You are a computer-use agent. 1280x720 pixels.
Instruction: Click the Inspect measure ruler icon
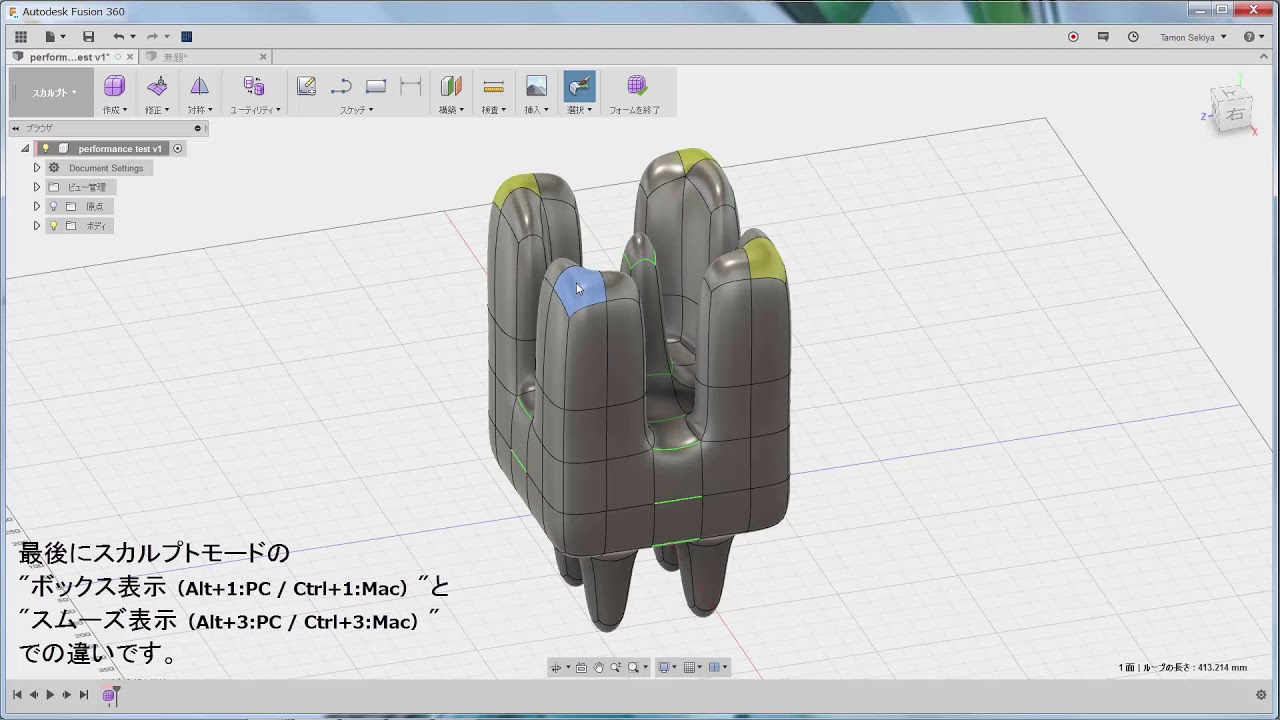tap(493, 86)
